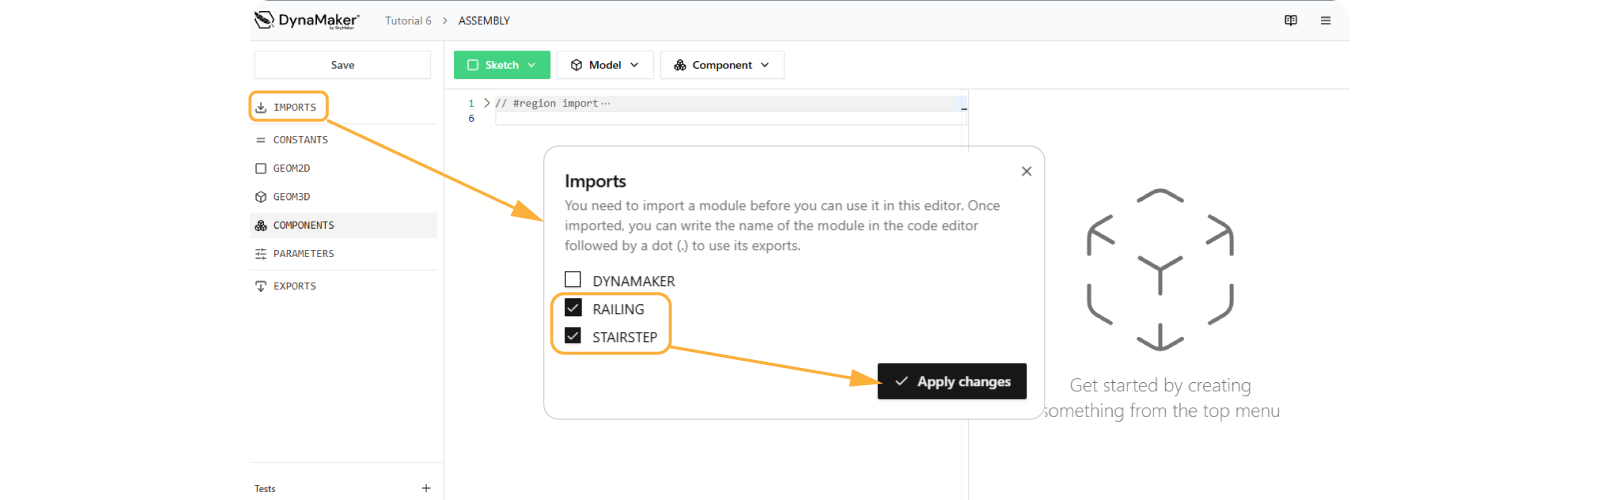
Task: Open the documentation book icon
Action: tap(1290, 20)
